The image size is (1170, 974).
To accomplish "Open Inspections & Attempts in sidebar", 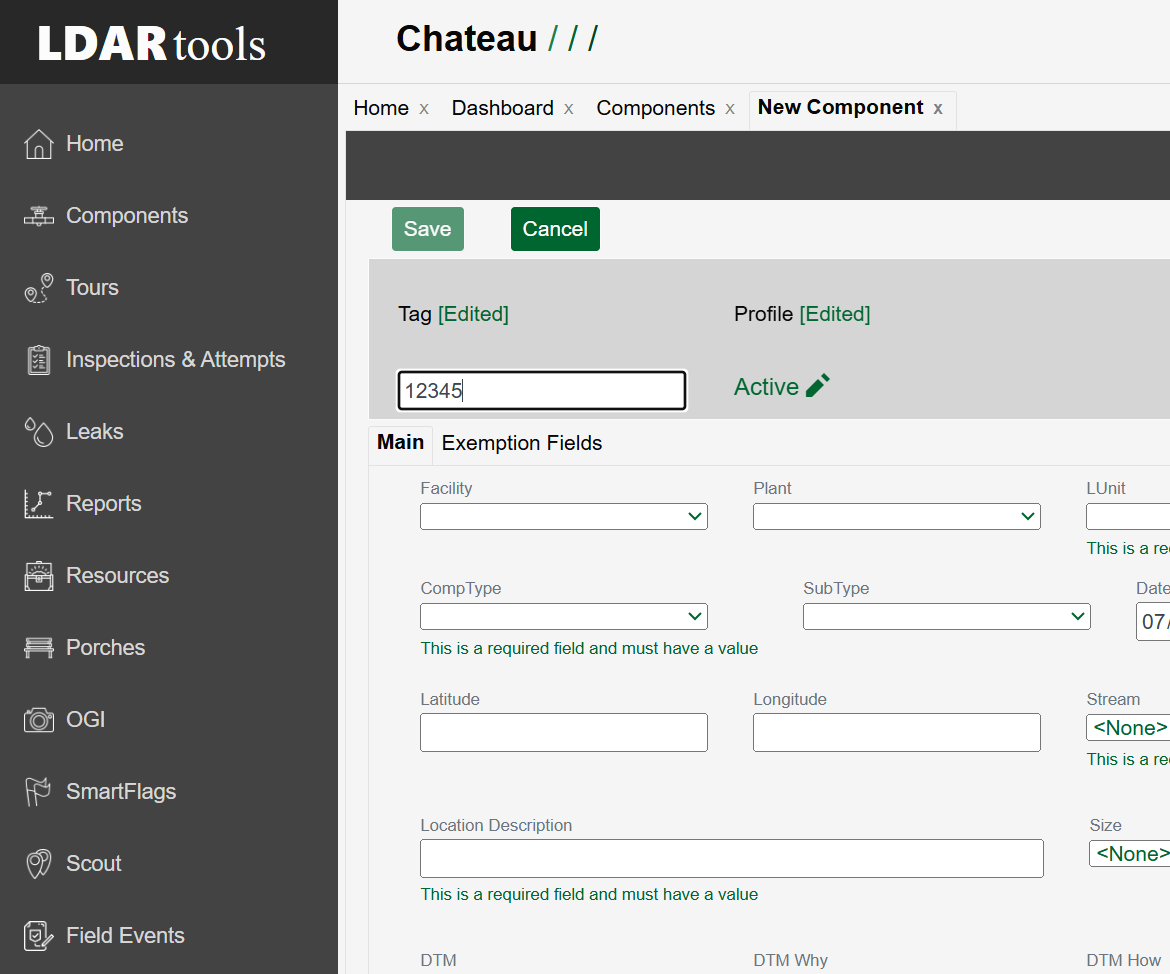I will point(175,360).
